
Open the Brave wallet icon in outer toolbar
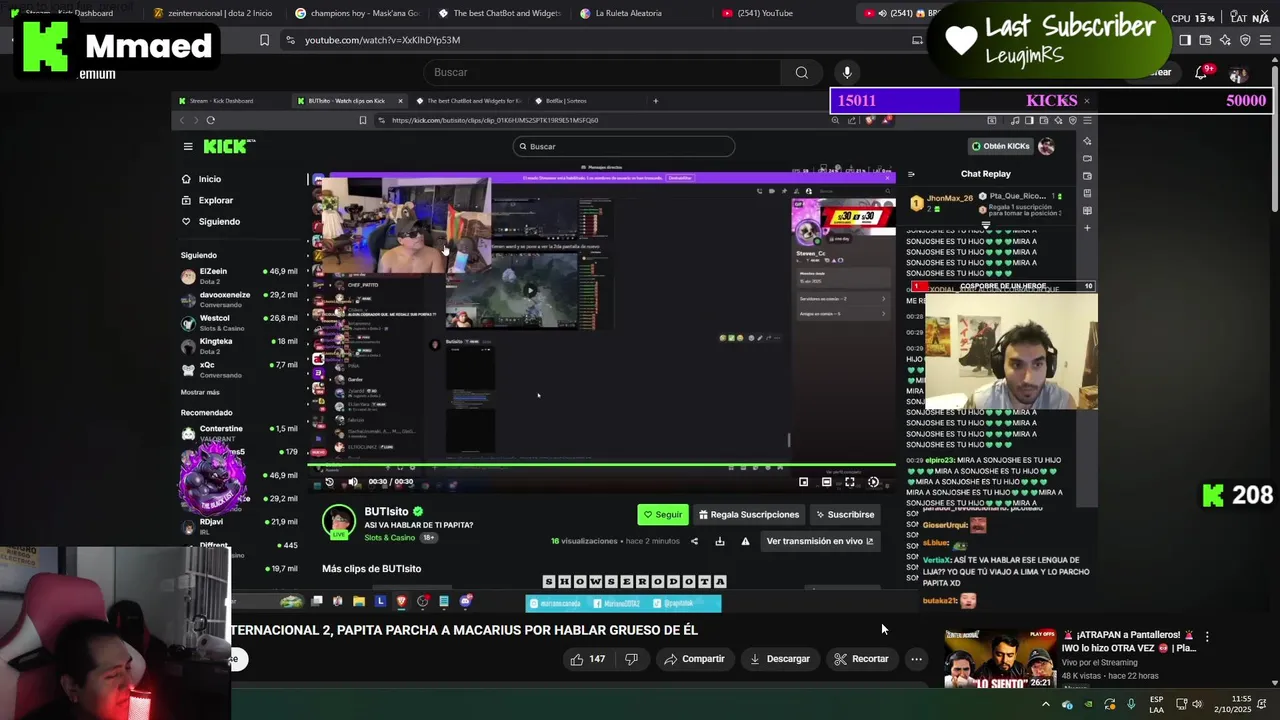1206,40
